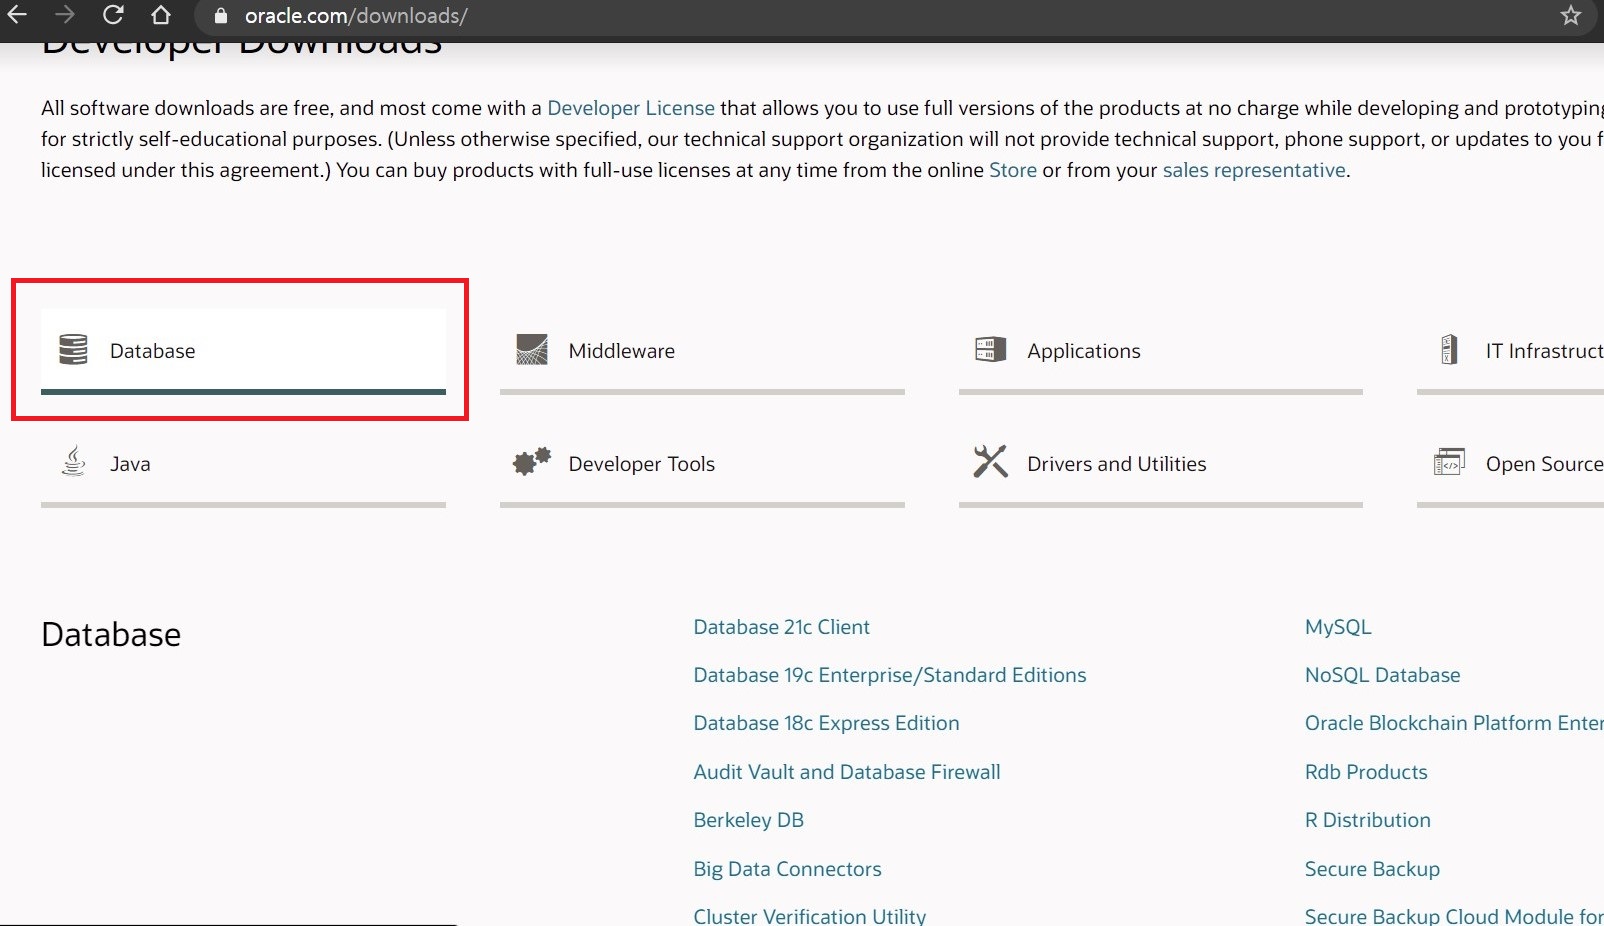The width and height of the screenshot is (1604, 926).
Task: Open the Developer Tools category tab
Action: point(702,464)
